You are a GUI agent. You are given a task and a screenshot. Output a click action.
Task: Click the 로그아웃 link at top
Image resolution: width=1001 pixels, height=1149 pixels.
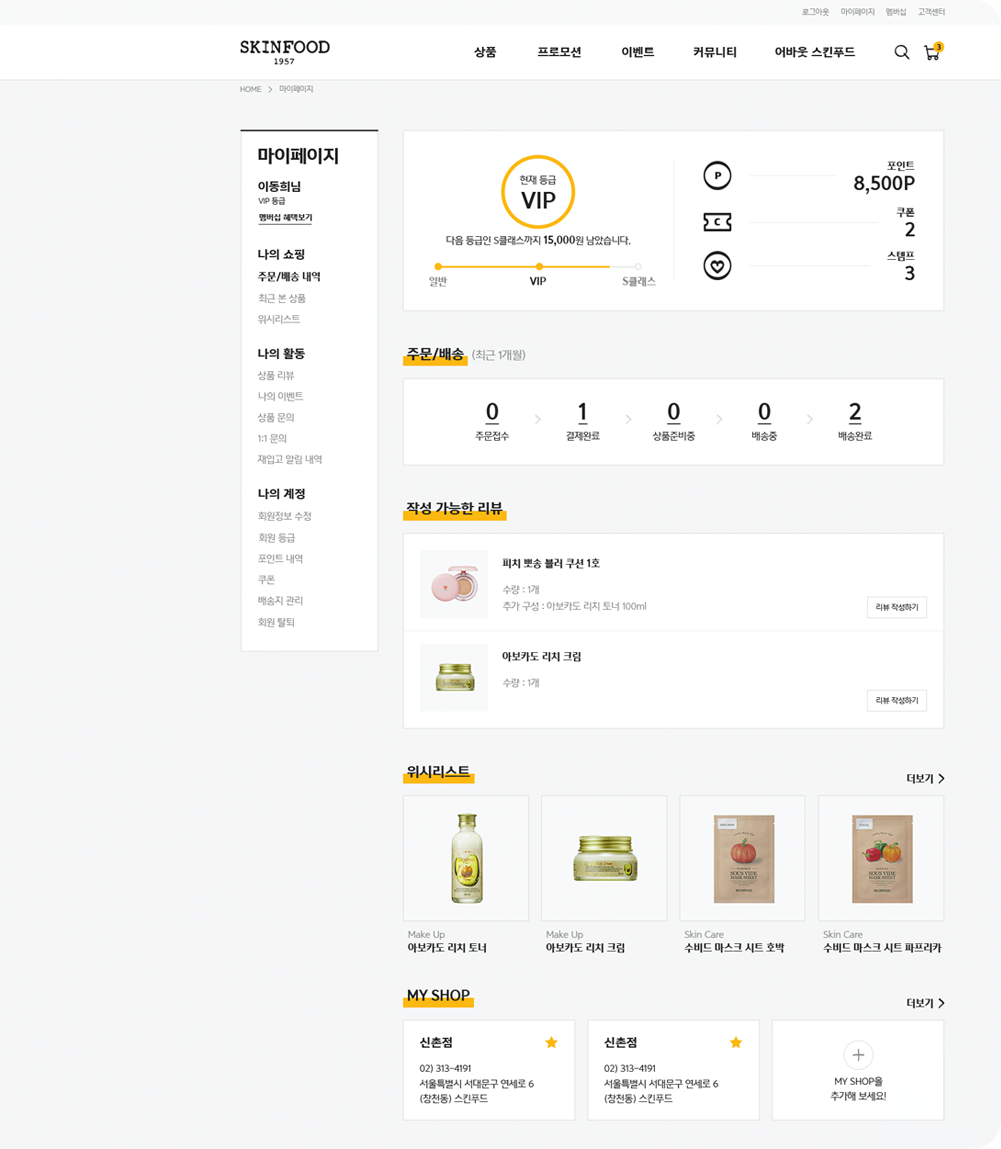(x=816, y=12)
